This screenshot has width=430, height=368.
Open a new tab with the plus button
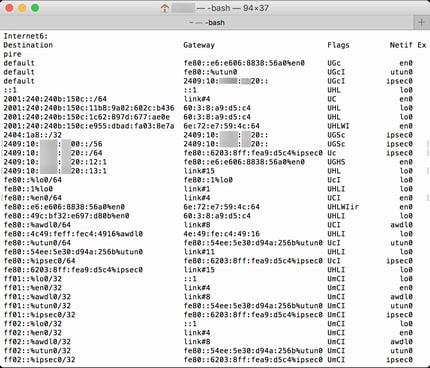coord(421,23)
